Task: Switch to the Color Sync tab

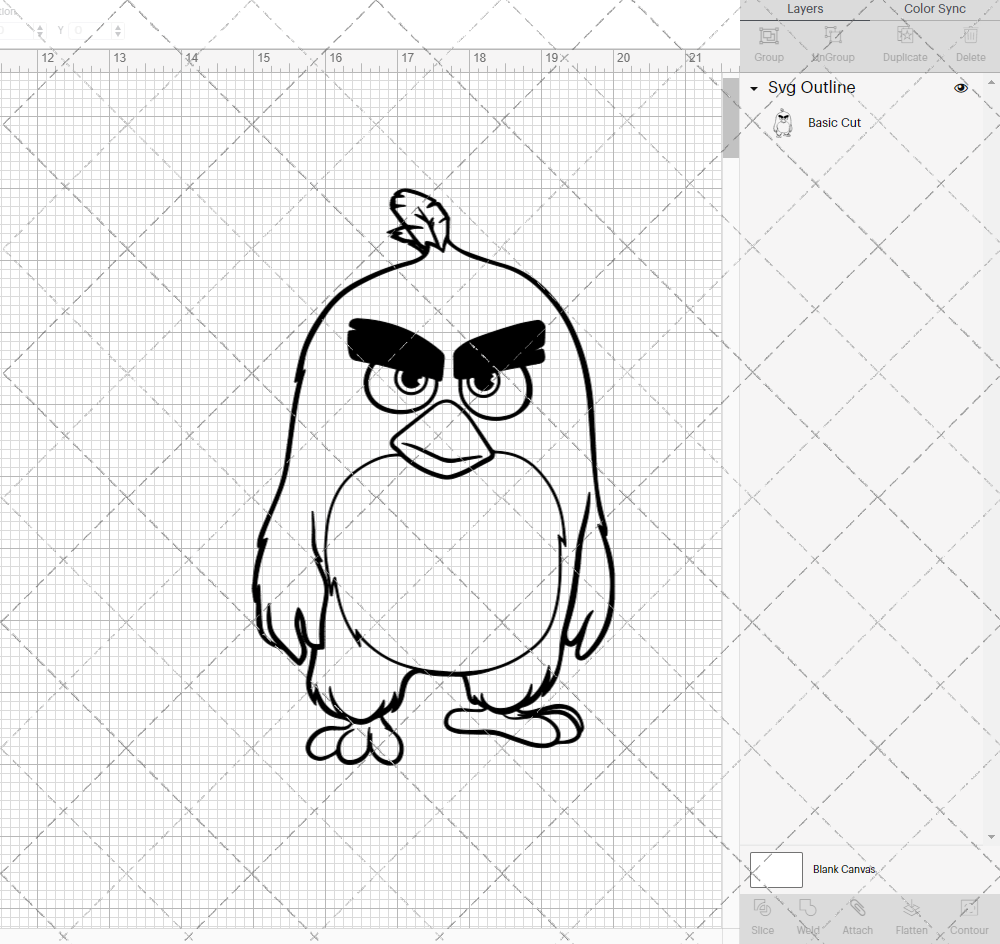Action: 934,9
